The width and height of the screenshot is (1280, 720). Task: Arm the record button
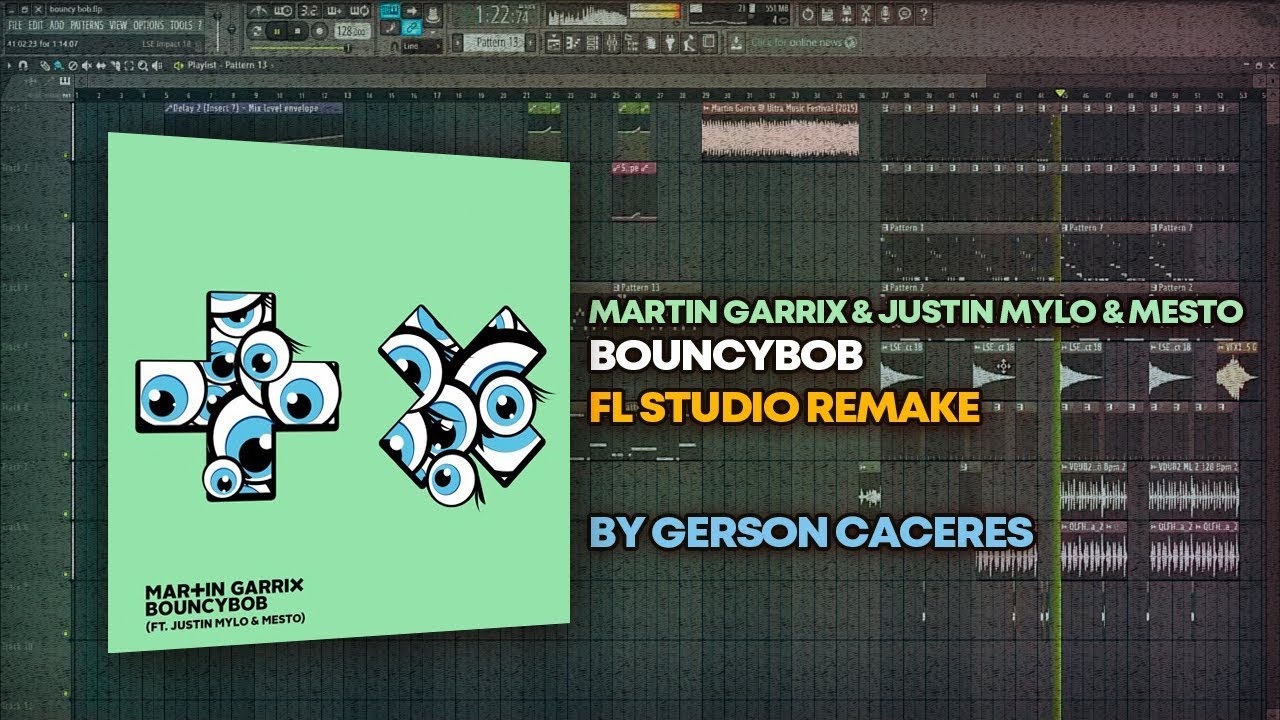[319, 31]
